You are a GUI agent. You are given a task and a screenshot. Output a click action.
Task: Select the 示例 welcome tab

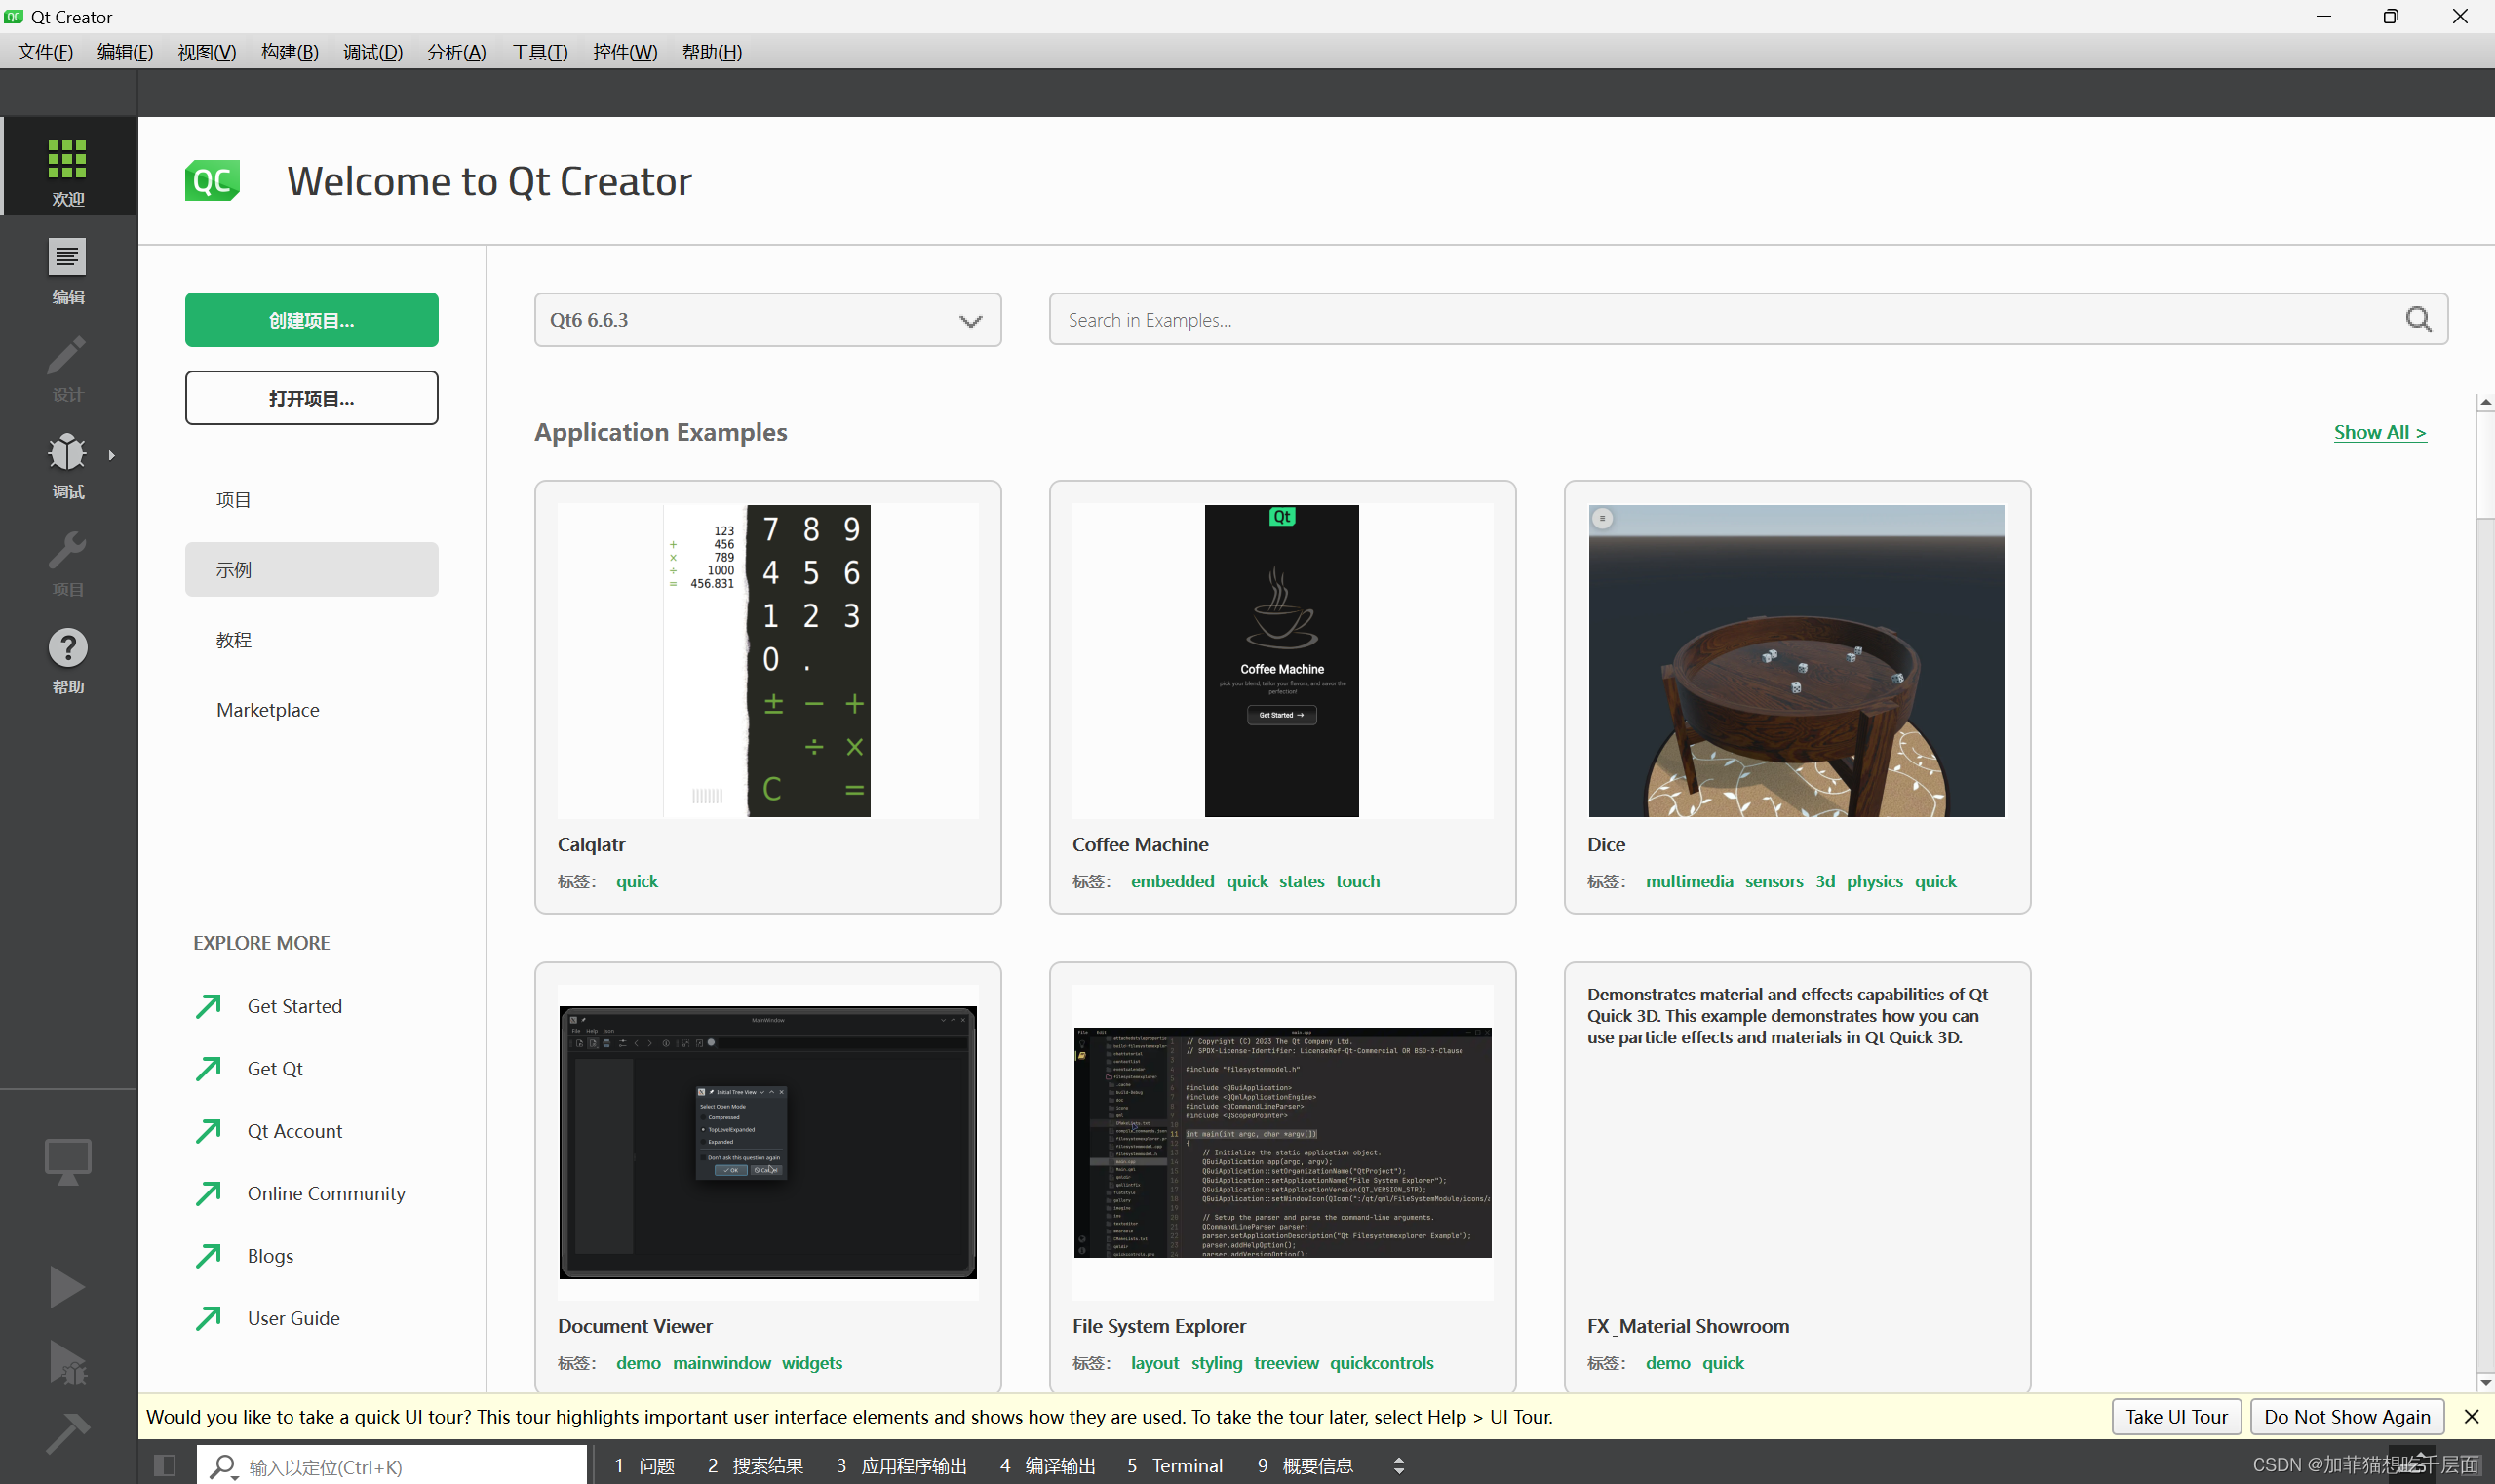point(311,570)
